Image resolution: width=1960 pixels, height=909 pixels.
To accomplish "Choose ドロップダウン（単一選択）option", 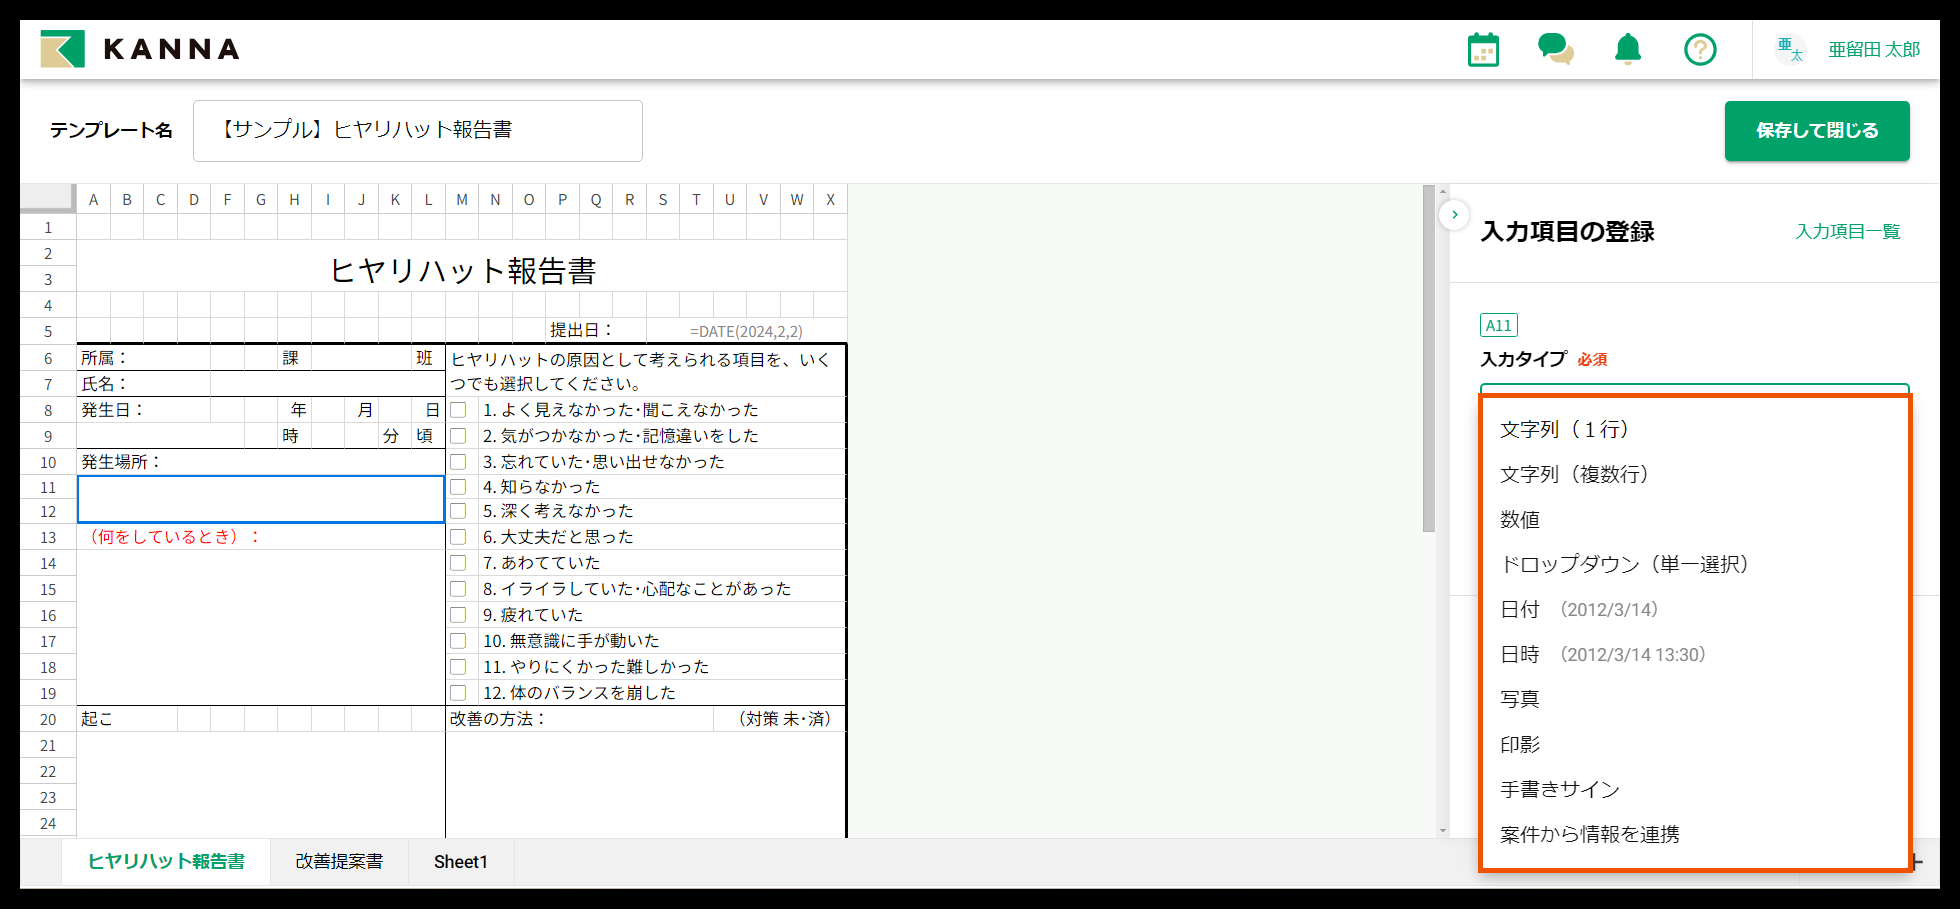I will (x=1695, y=564).
